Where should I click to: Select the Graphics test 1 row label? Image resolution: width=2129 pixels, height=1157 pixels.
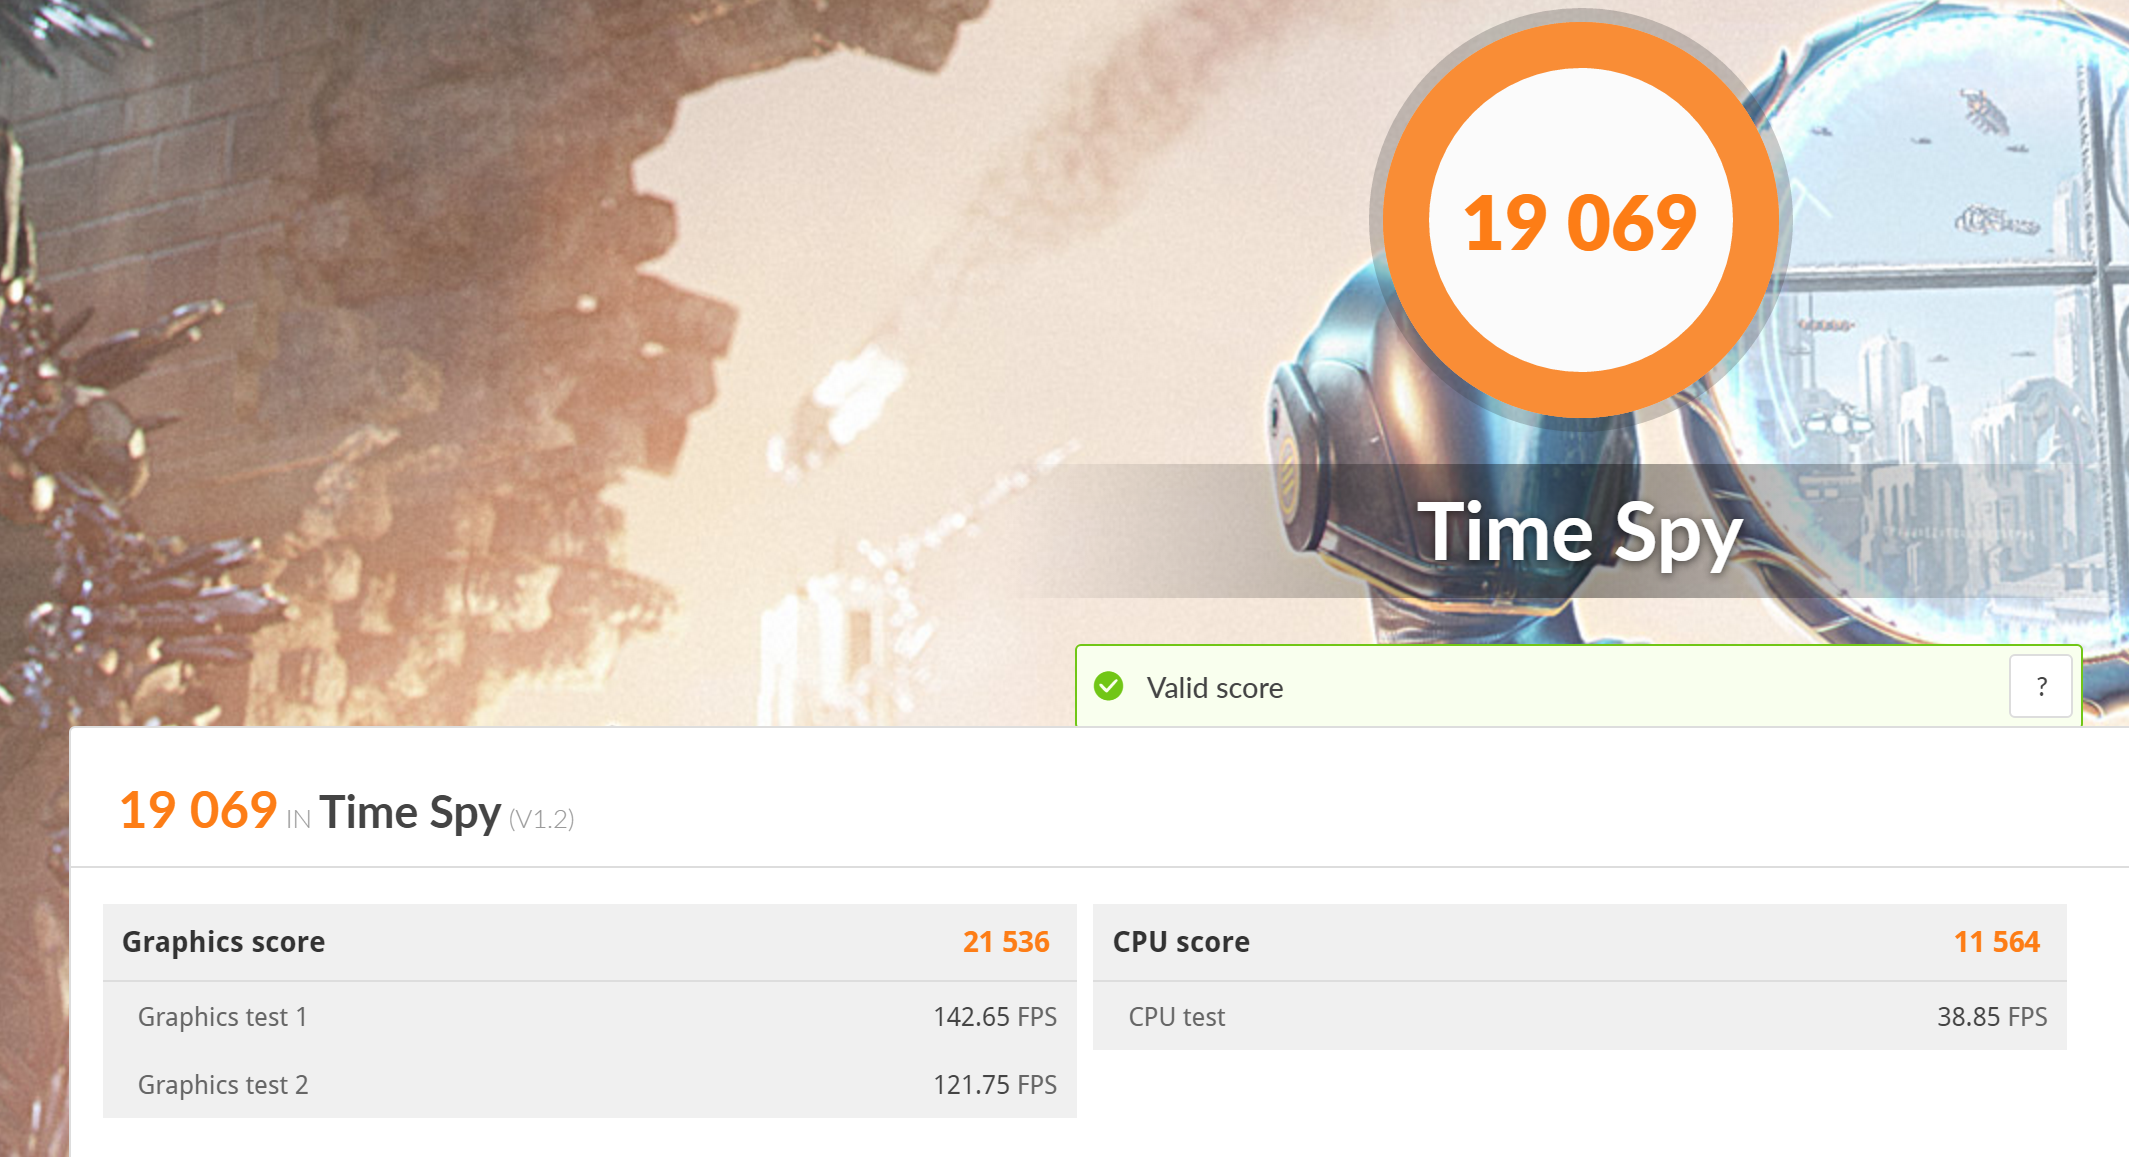[222, 1017]
